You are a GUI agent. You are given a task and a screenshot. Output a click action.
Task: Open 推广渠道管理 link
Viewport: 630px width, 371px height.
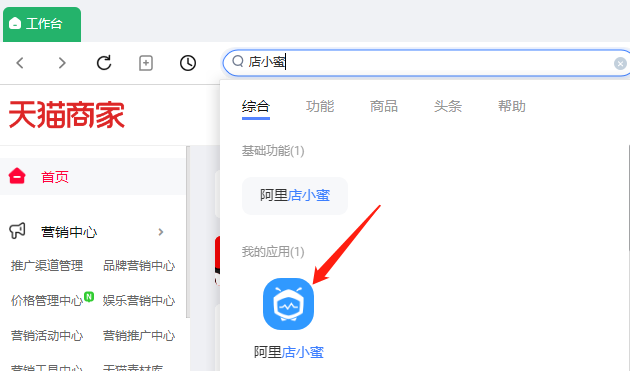point(47,266)
